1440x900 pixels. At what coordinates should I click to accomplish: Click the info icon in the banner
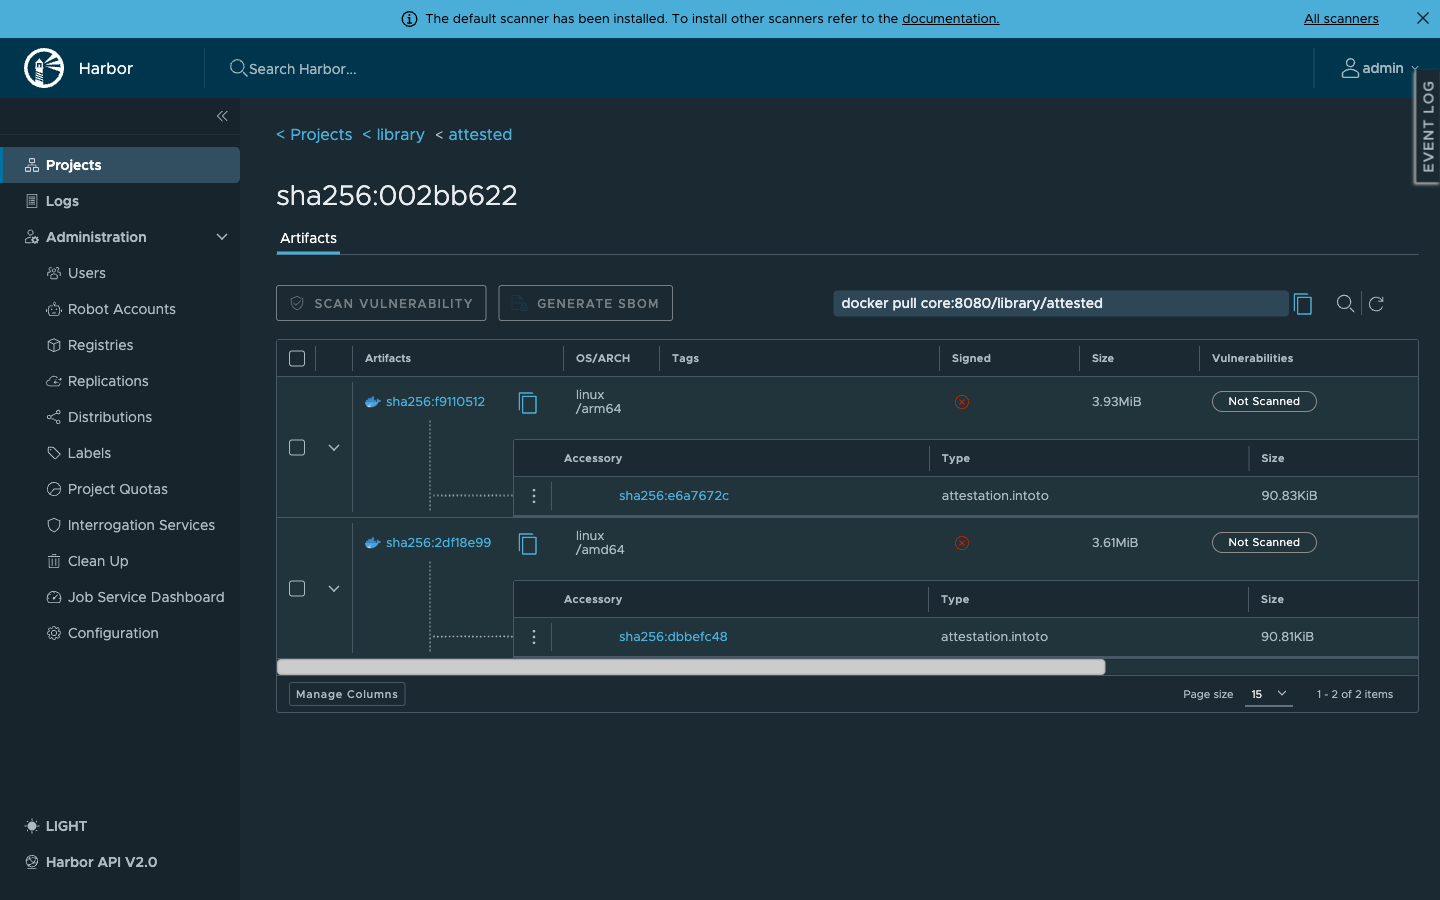tap(409, 19)
